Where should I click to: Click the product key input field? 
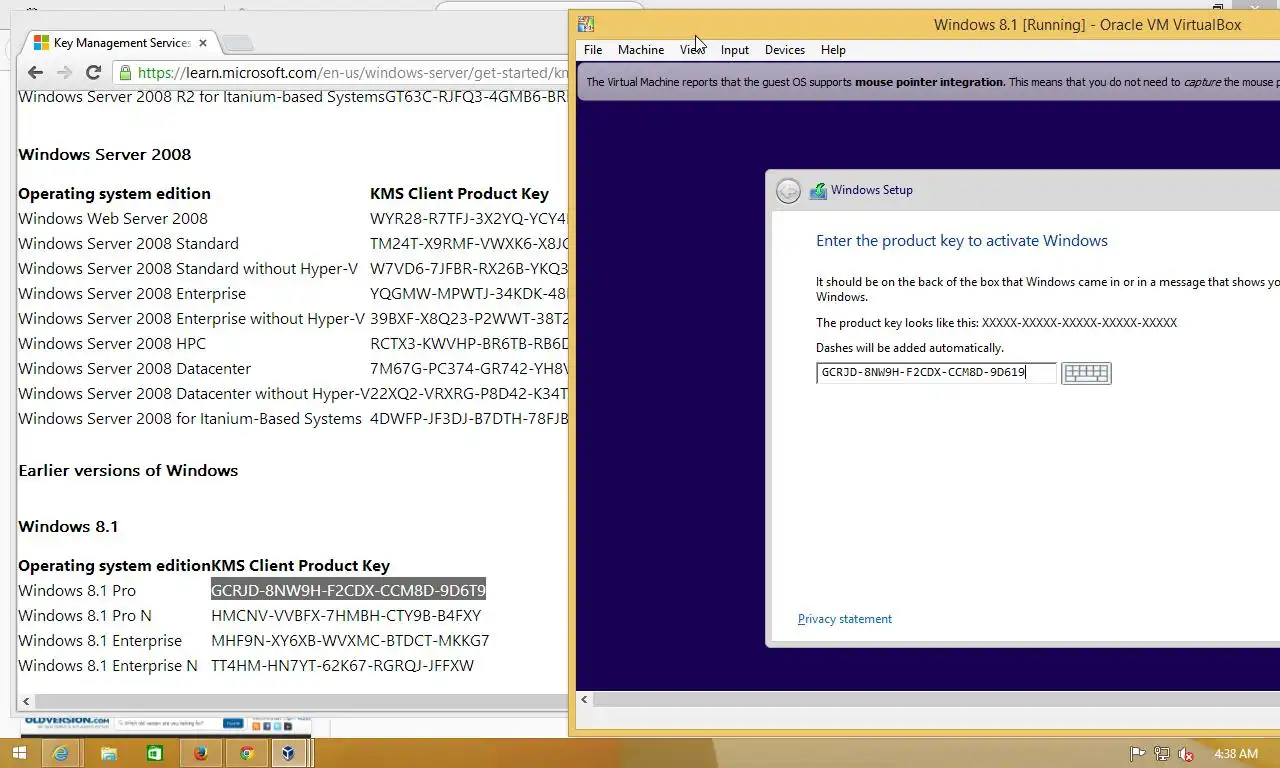[936, 372]
